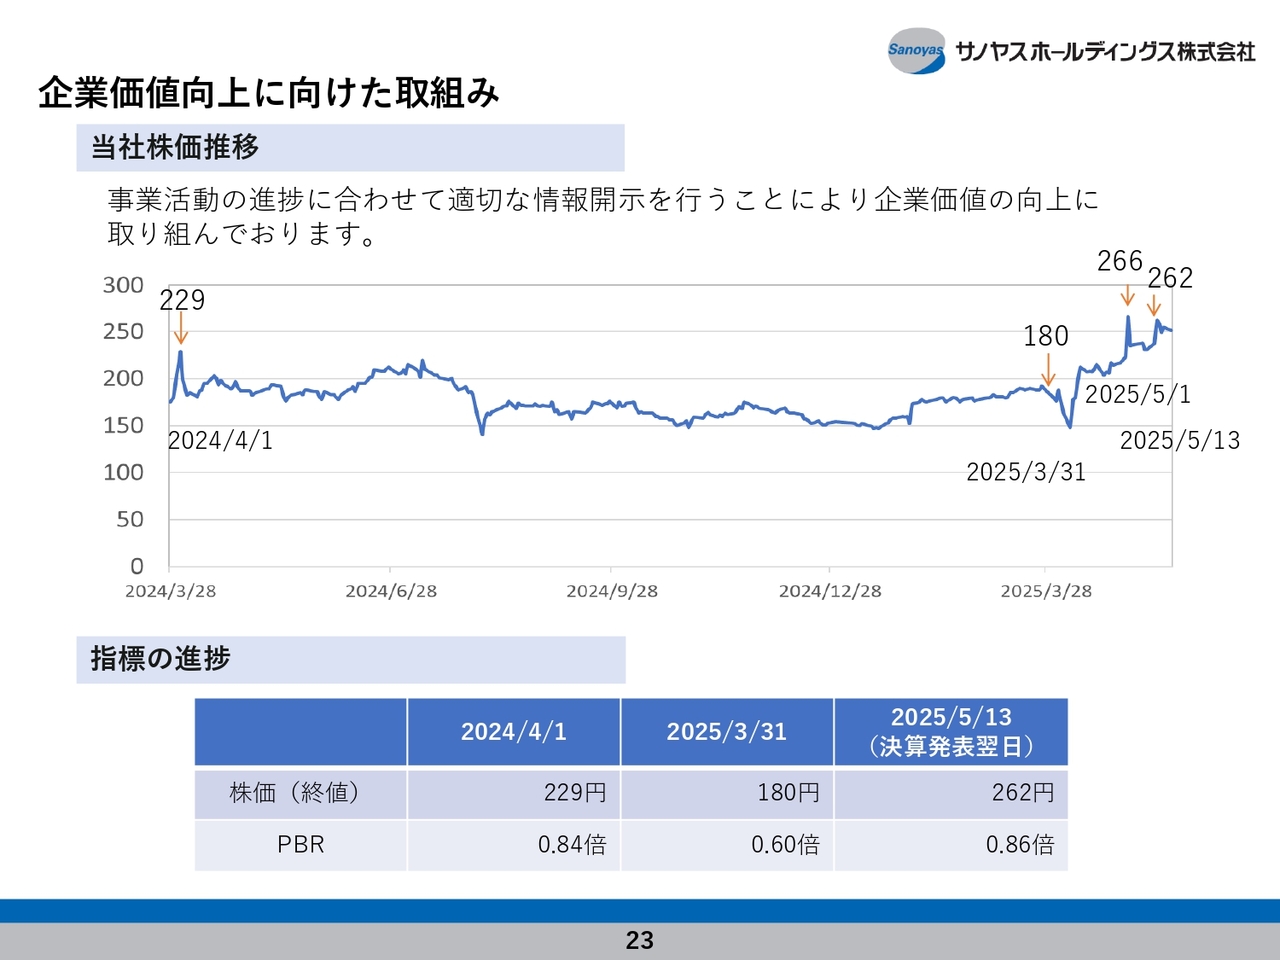Click the 2025/3/28 x-axis label

[1046, 591]
